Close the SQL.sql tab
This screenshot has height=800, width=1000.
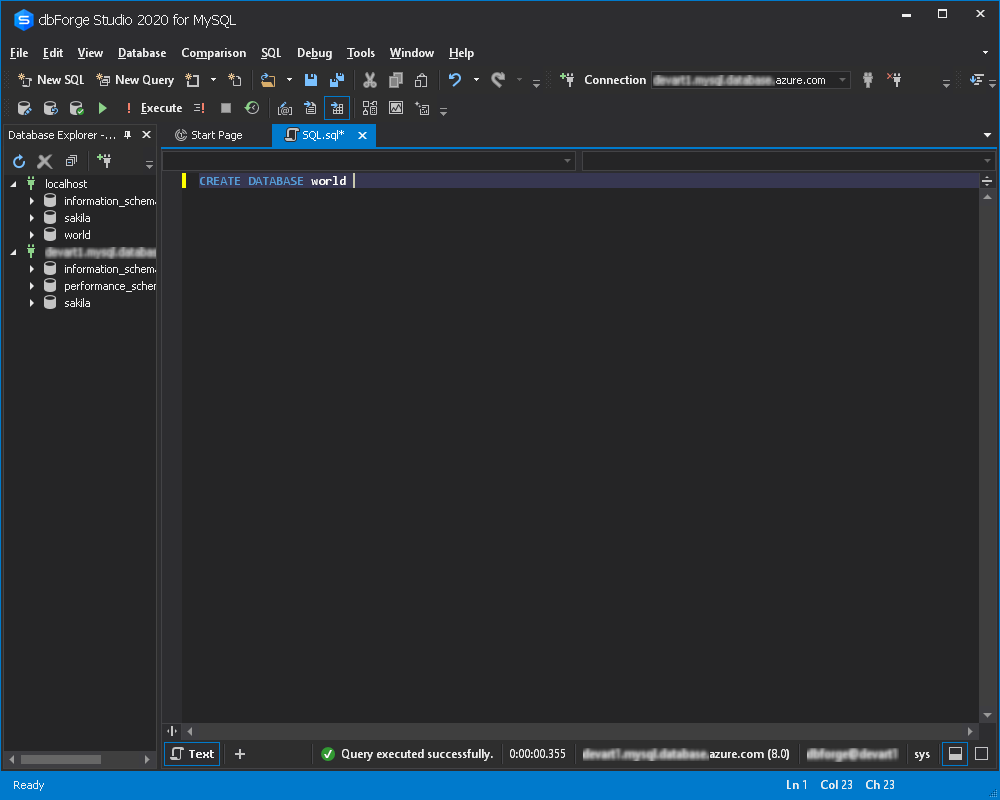(x=362, y=135)
